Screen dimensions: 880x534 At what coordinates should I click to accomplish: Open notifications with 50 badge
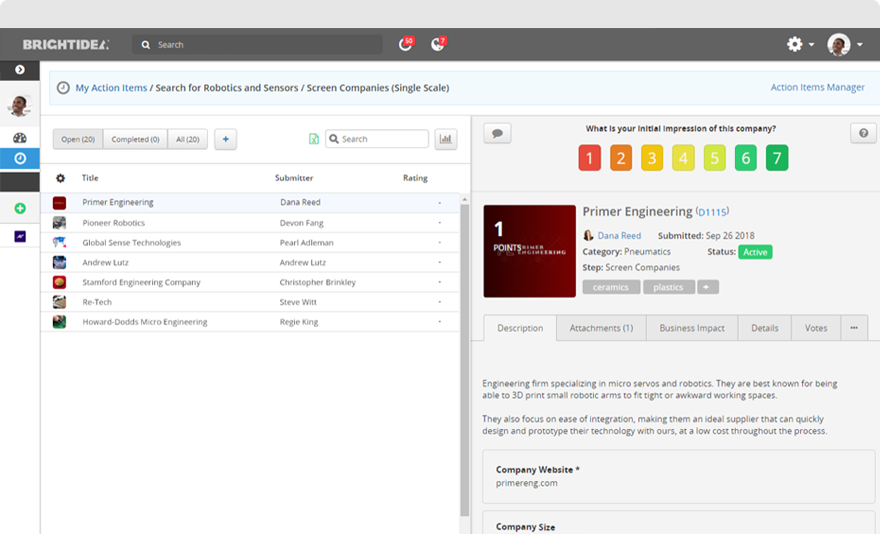[x=406, y=44]
